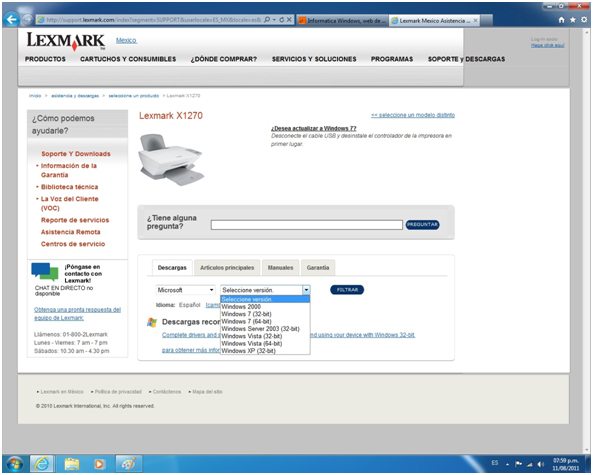
Task: Switch to Descargas tab
Action: [172, 268]
